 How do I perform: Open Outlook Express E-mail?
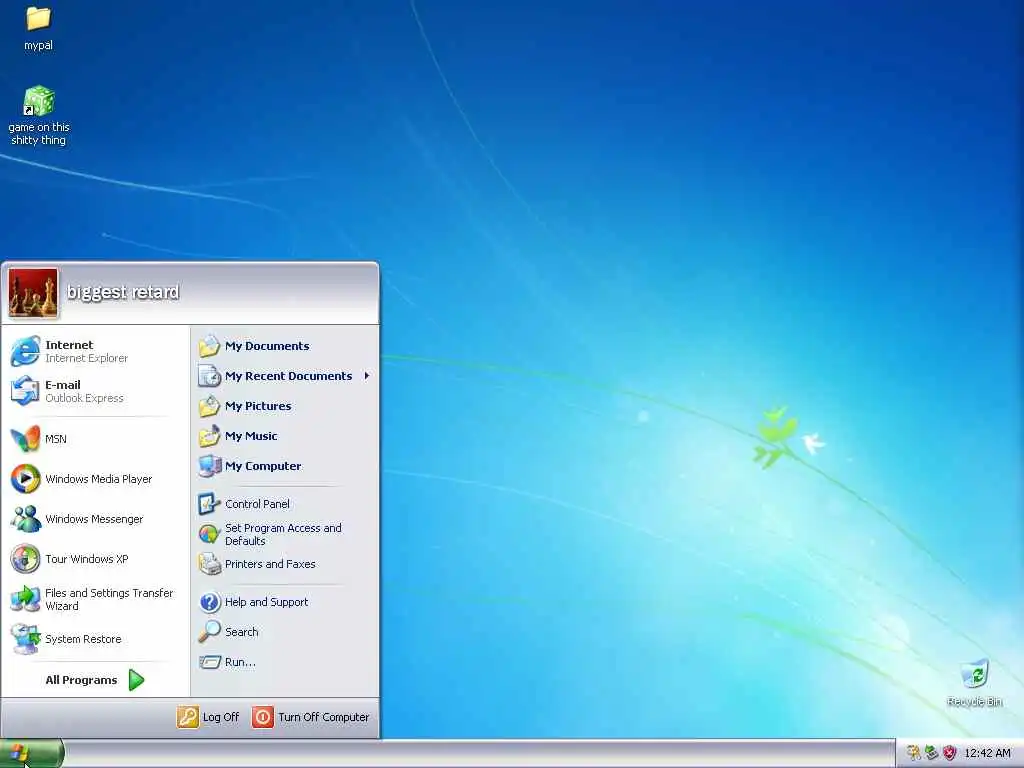pyautogui.click(x=95, y=391)
